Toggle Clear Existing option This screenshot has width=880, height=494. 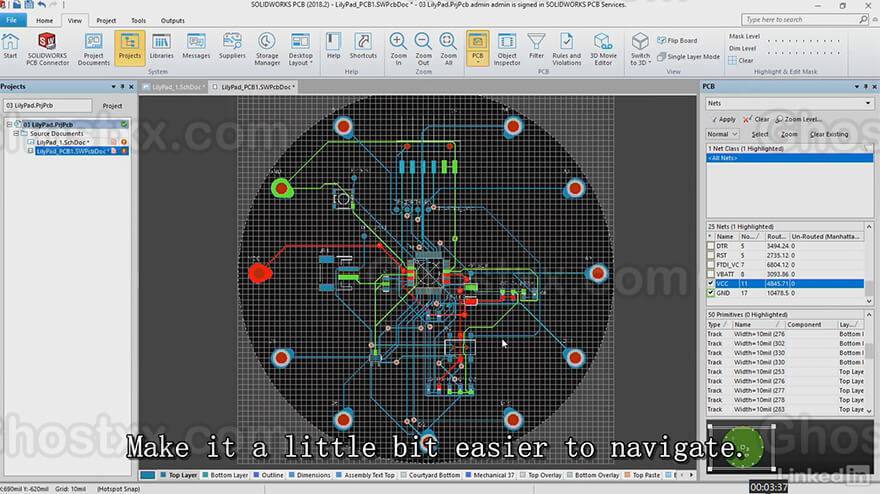829,134
